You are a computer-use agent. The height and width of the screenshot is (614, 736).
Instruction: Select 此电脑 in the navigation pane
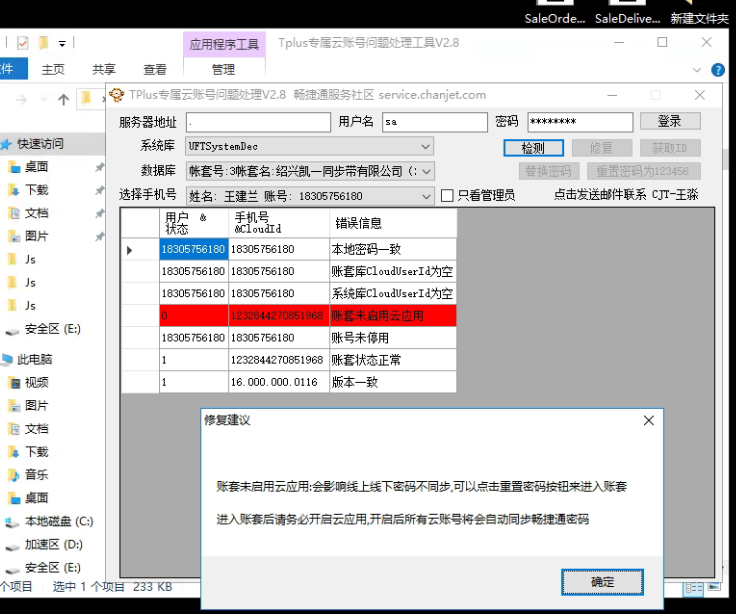(34, 360)
